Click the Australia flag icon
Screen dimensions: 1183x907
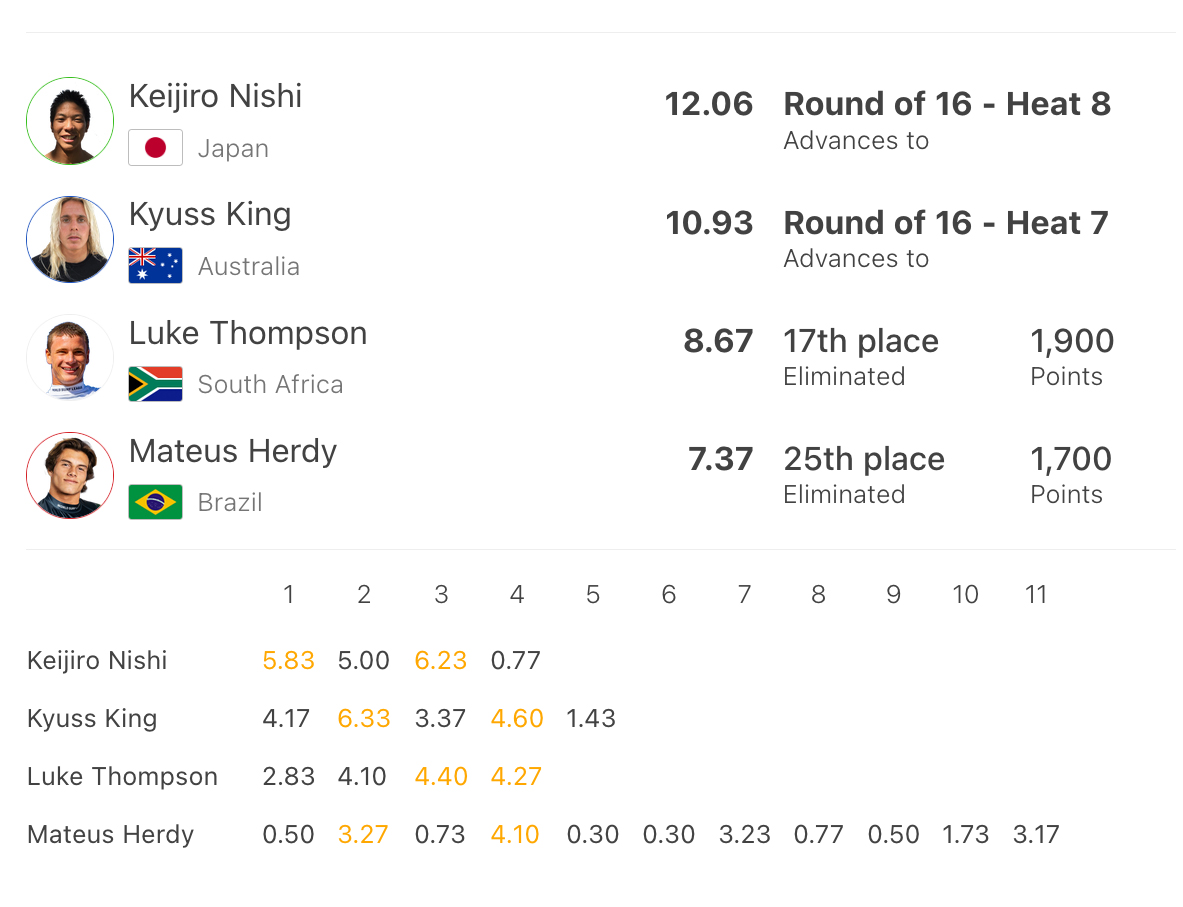[155, 266]
